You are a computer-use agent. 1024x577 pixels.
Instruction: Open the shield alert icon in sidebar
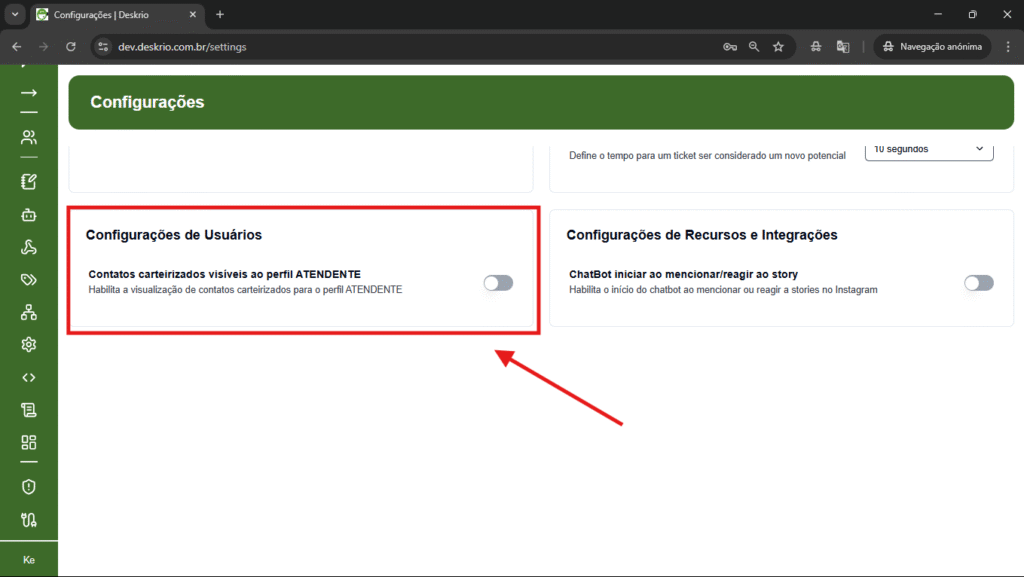[29, 487]
